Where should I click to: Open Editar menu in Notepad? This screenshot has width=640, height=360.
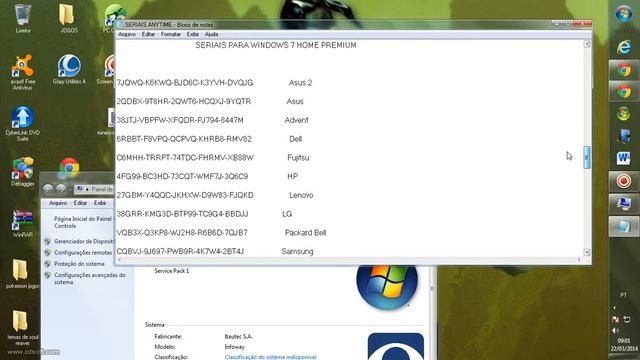(148, 34)
